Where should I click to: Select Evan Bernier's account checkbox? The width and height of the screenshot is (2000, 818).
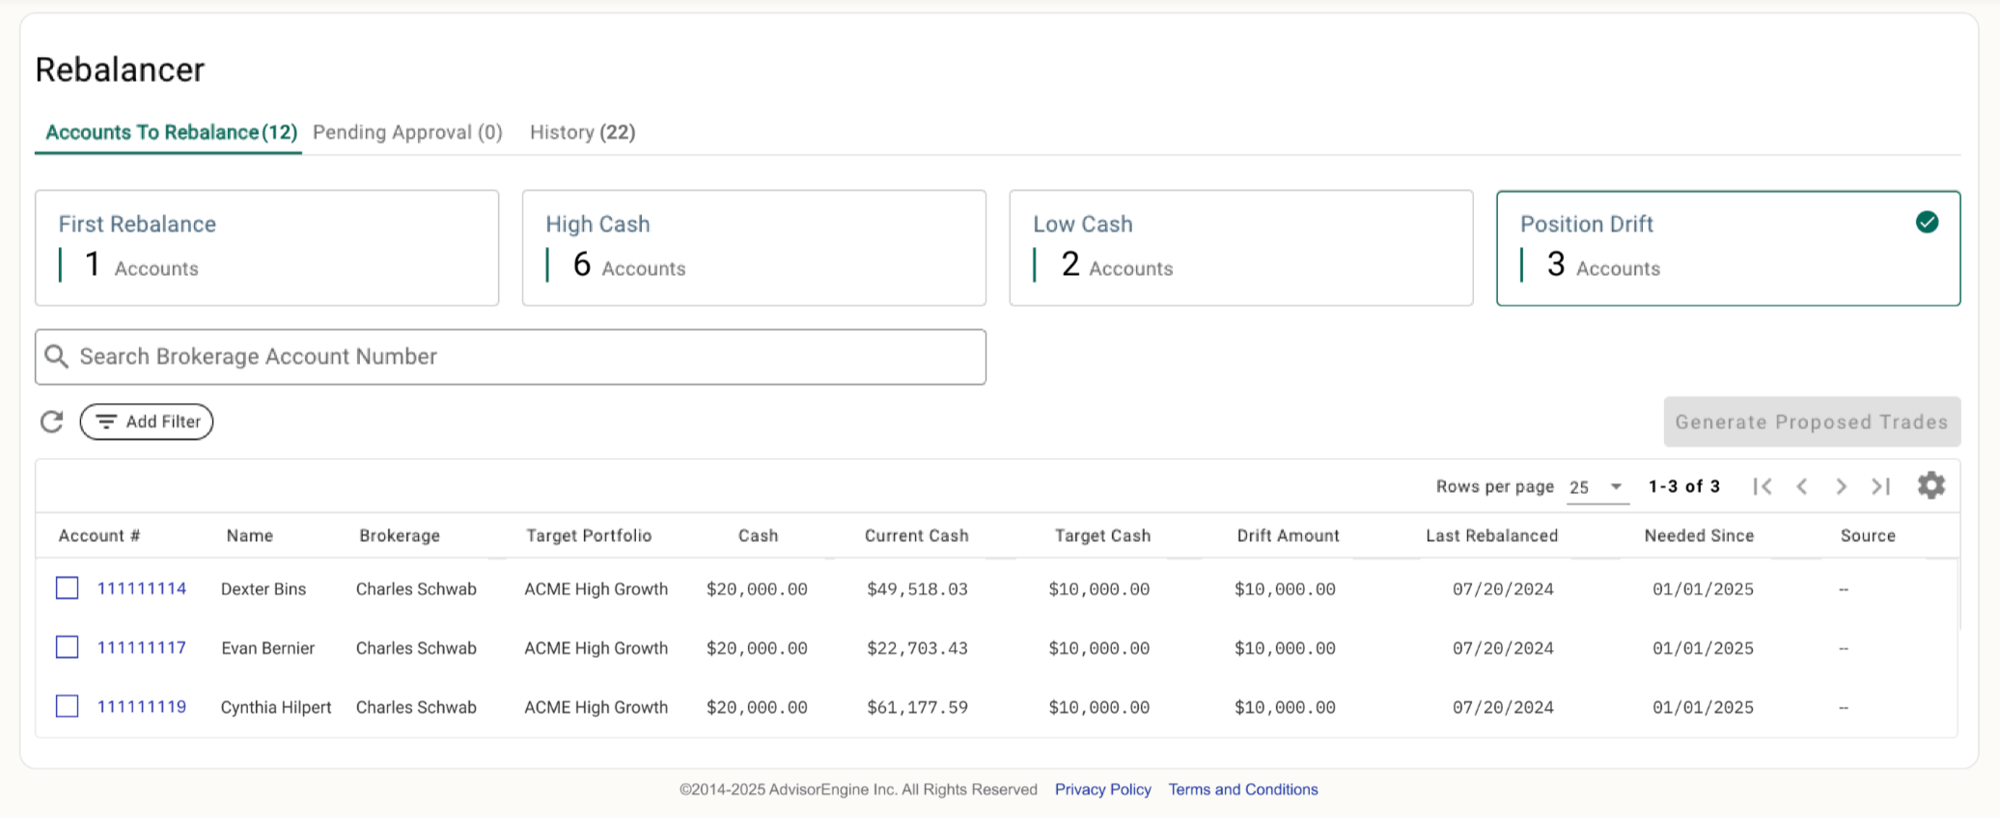[x=67, y=647]
